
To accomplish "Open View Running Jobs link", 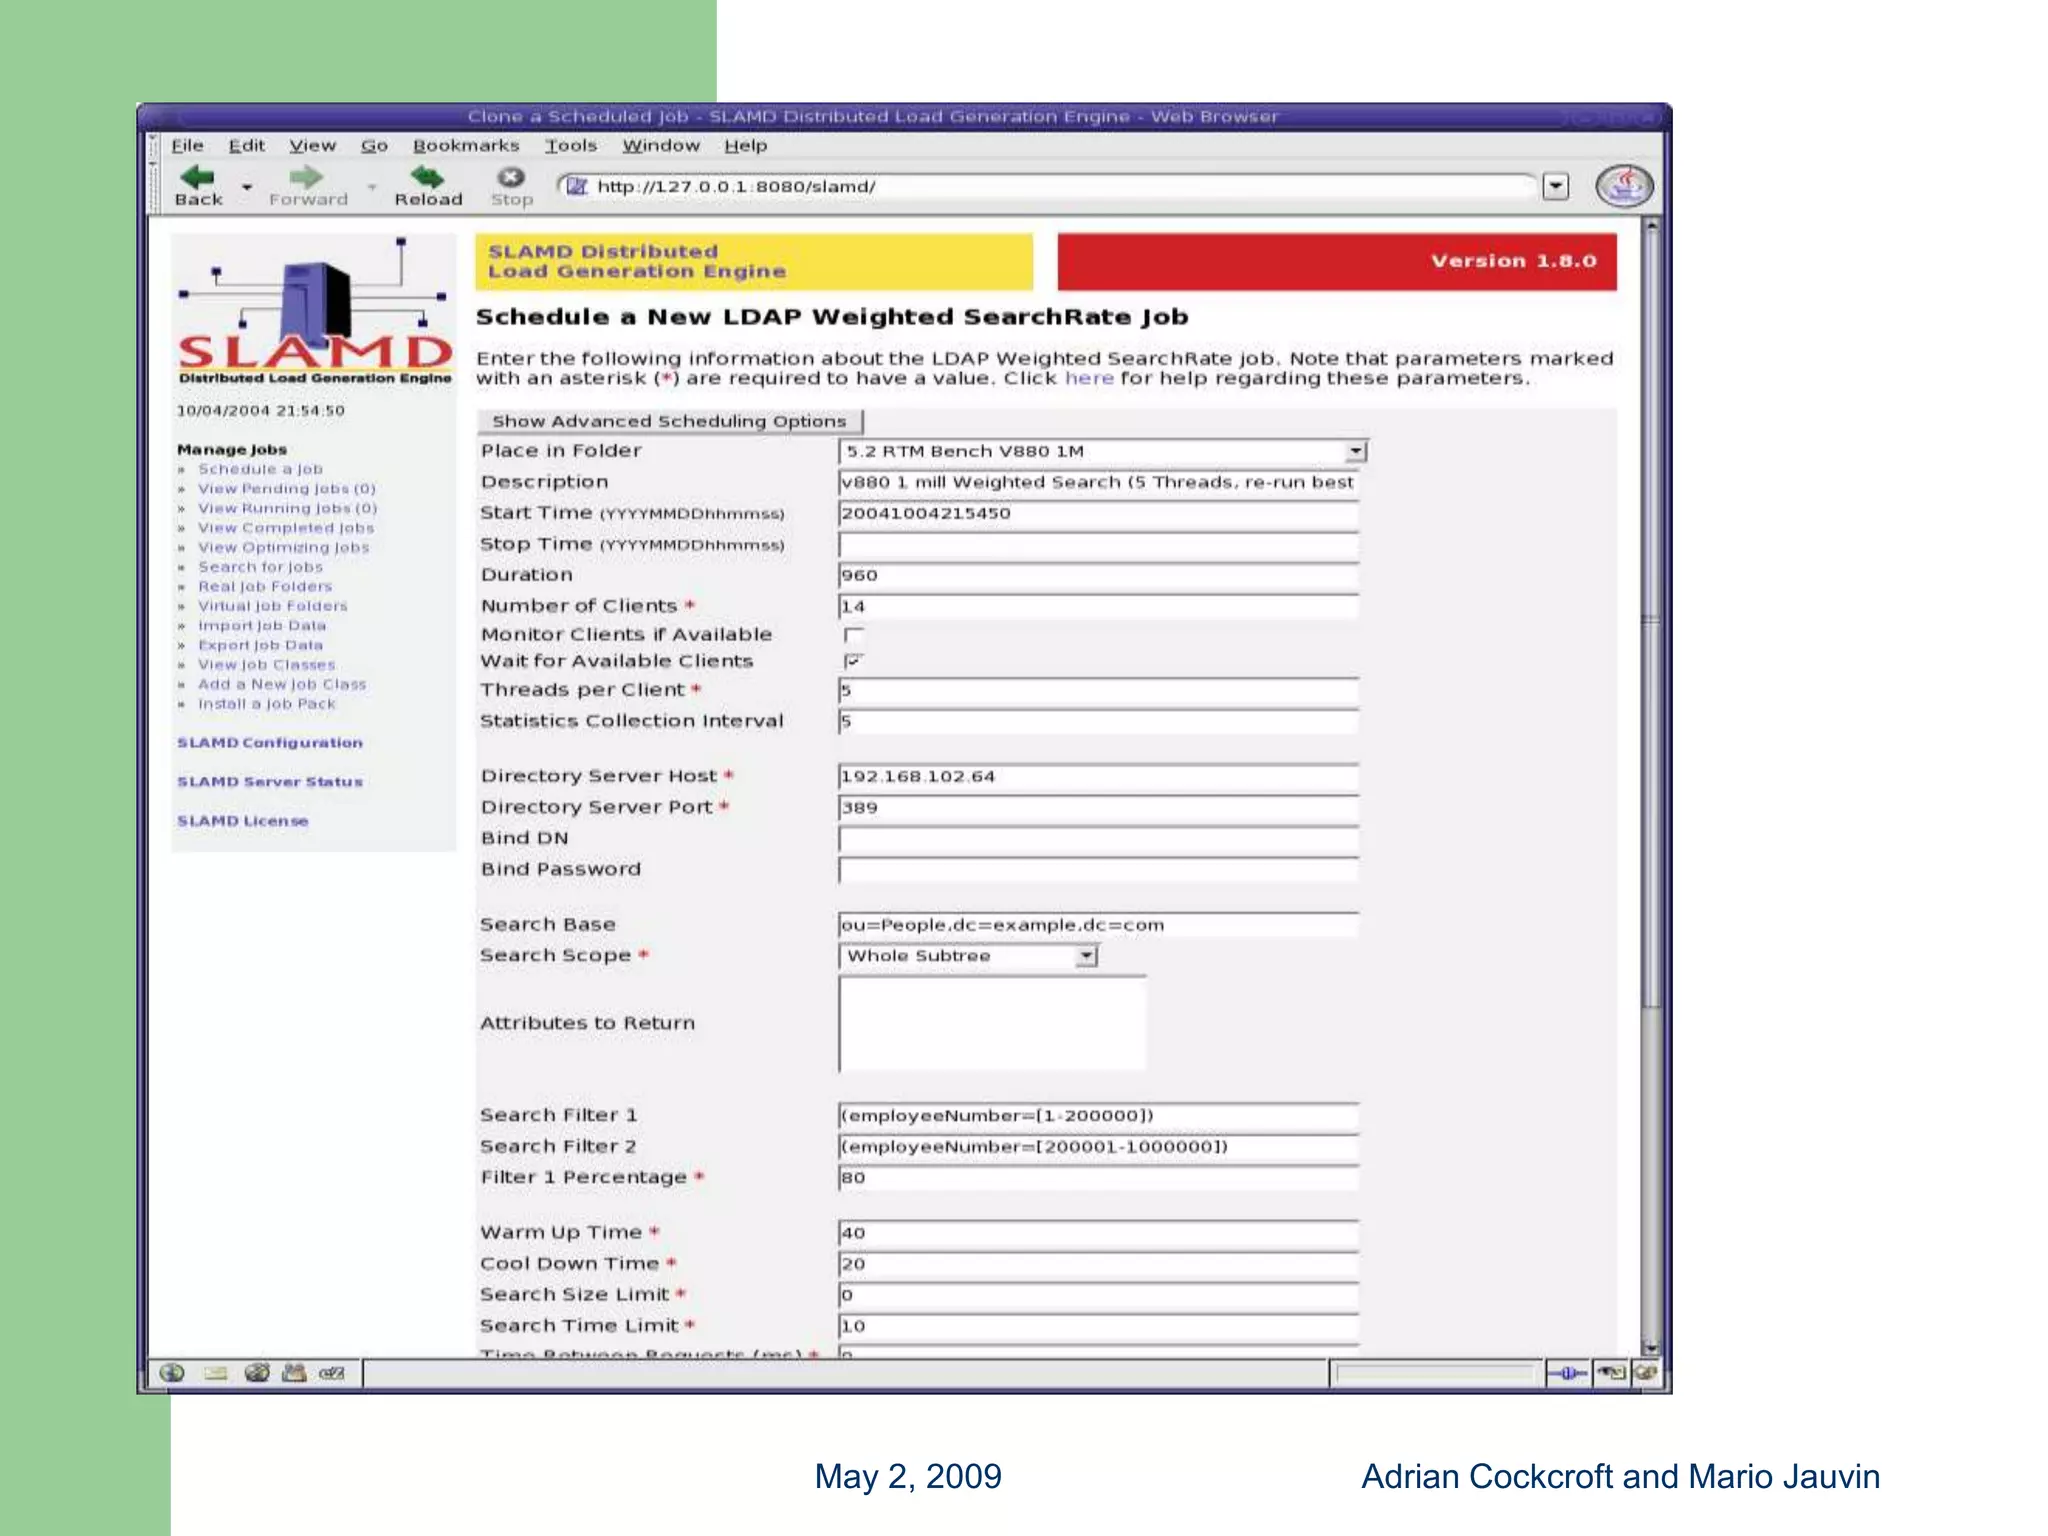I will (x=288, y=508).
